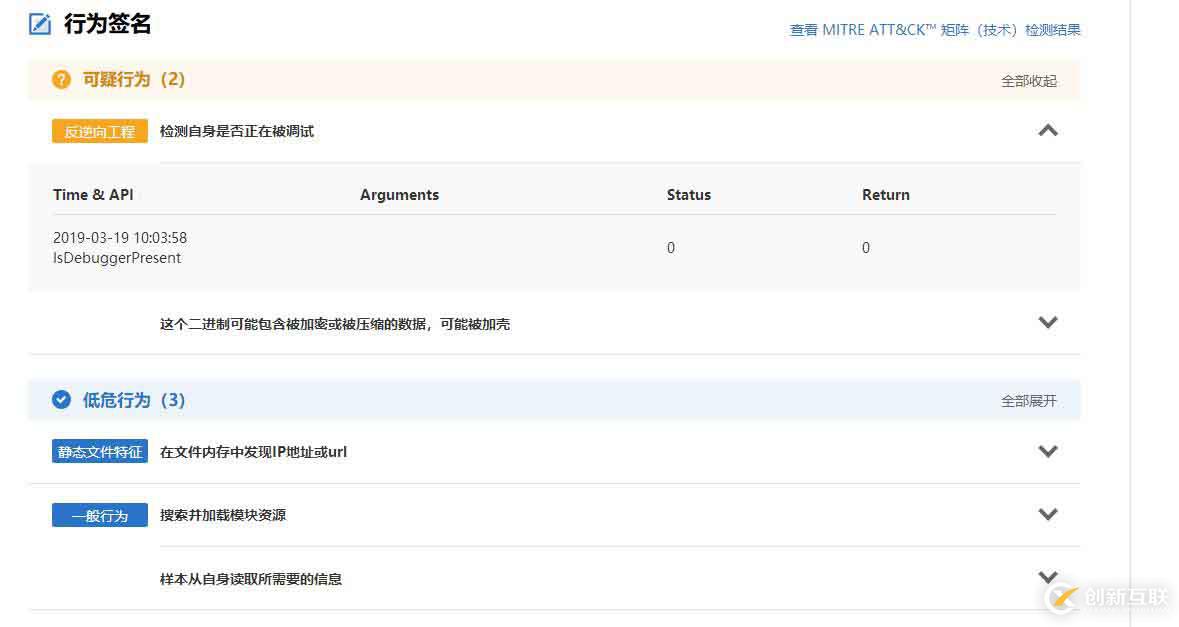Select the 可疑行为 (2) section heading
Image resolution: width=1179 pixels, height=627 pixels.
[134, 80]
